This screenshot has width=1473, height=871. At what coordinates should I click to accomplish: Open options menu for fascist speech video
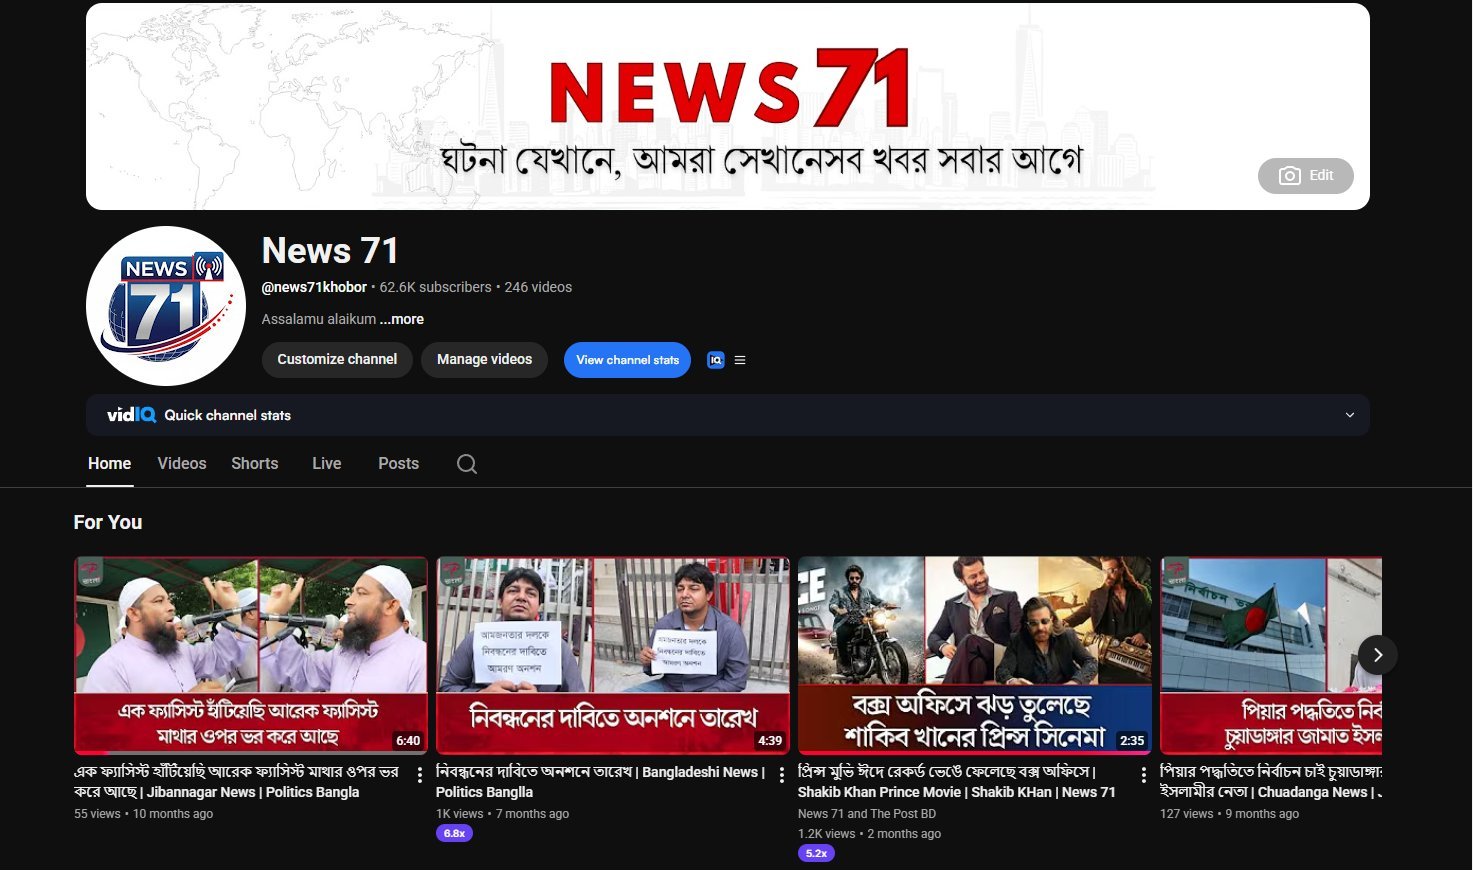[x=420, y=775]
